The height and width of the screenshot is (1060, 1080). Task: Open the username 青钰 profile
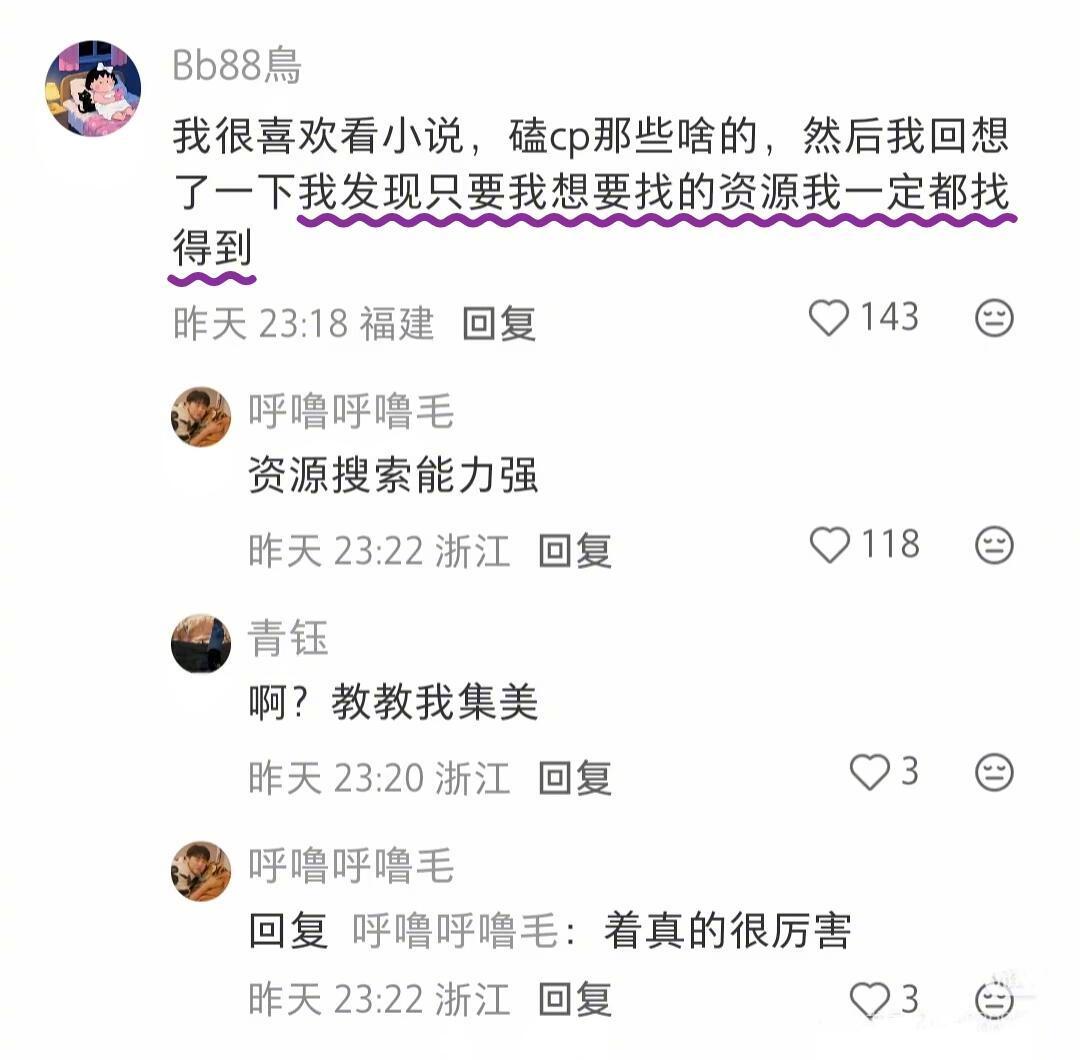tap(288, 637)
